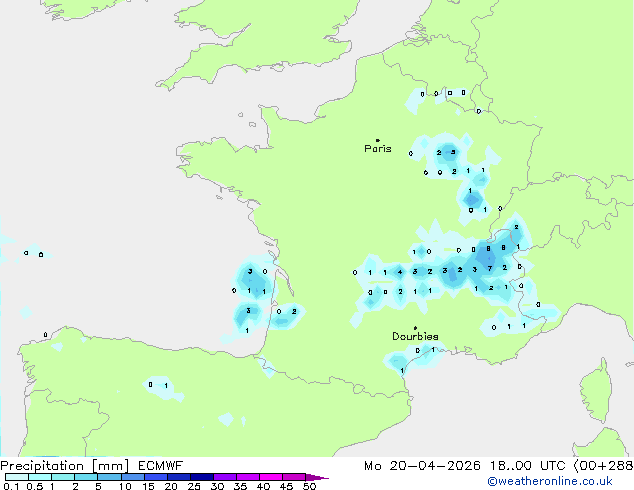Click the '4' precipitation value on the map
This screenshot has height=490, width=634.
(400, 272)
